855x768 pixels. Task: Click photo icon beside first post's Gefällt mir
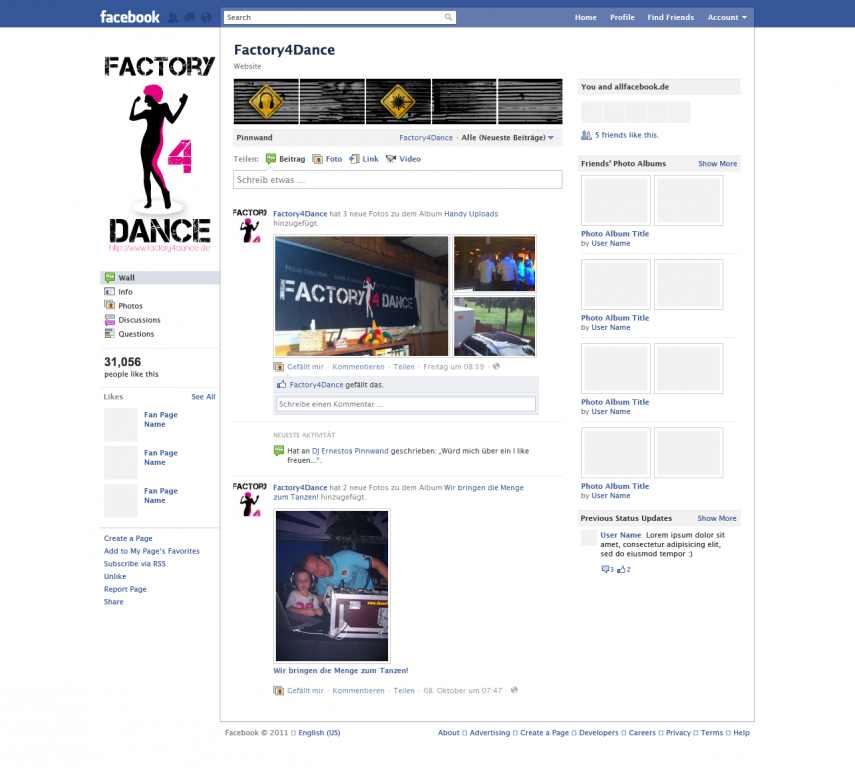pyautogui.click(x=279, y=367)
